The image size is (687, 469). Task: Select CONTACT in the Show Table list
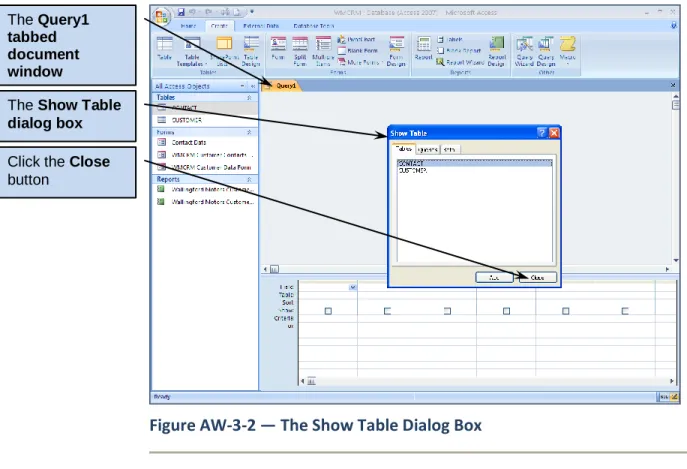pos(475,163)
